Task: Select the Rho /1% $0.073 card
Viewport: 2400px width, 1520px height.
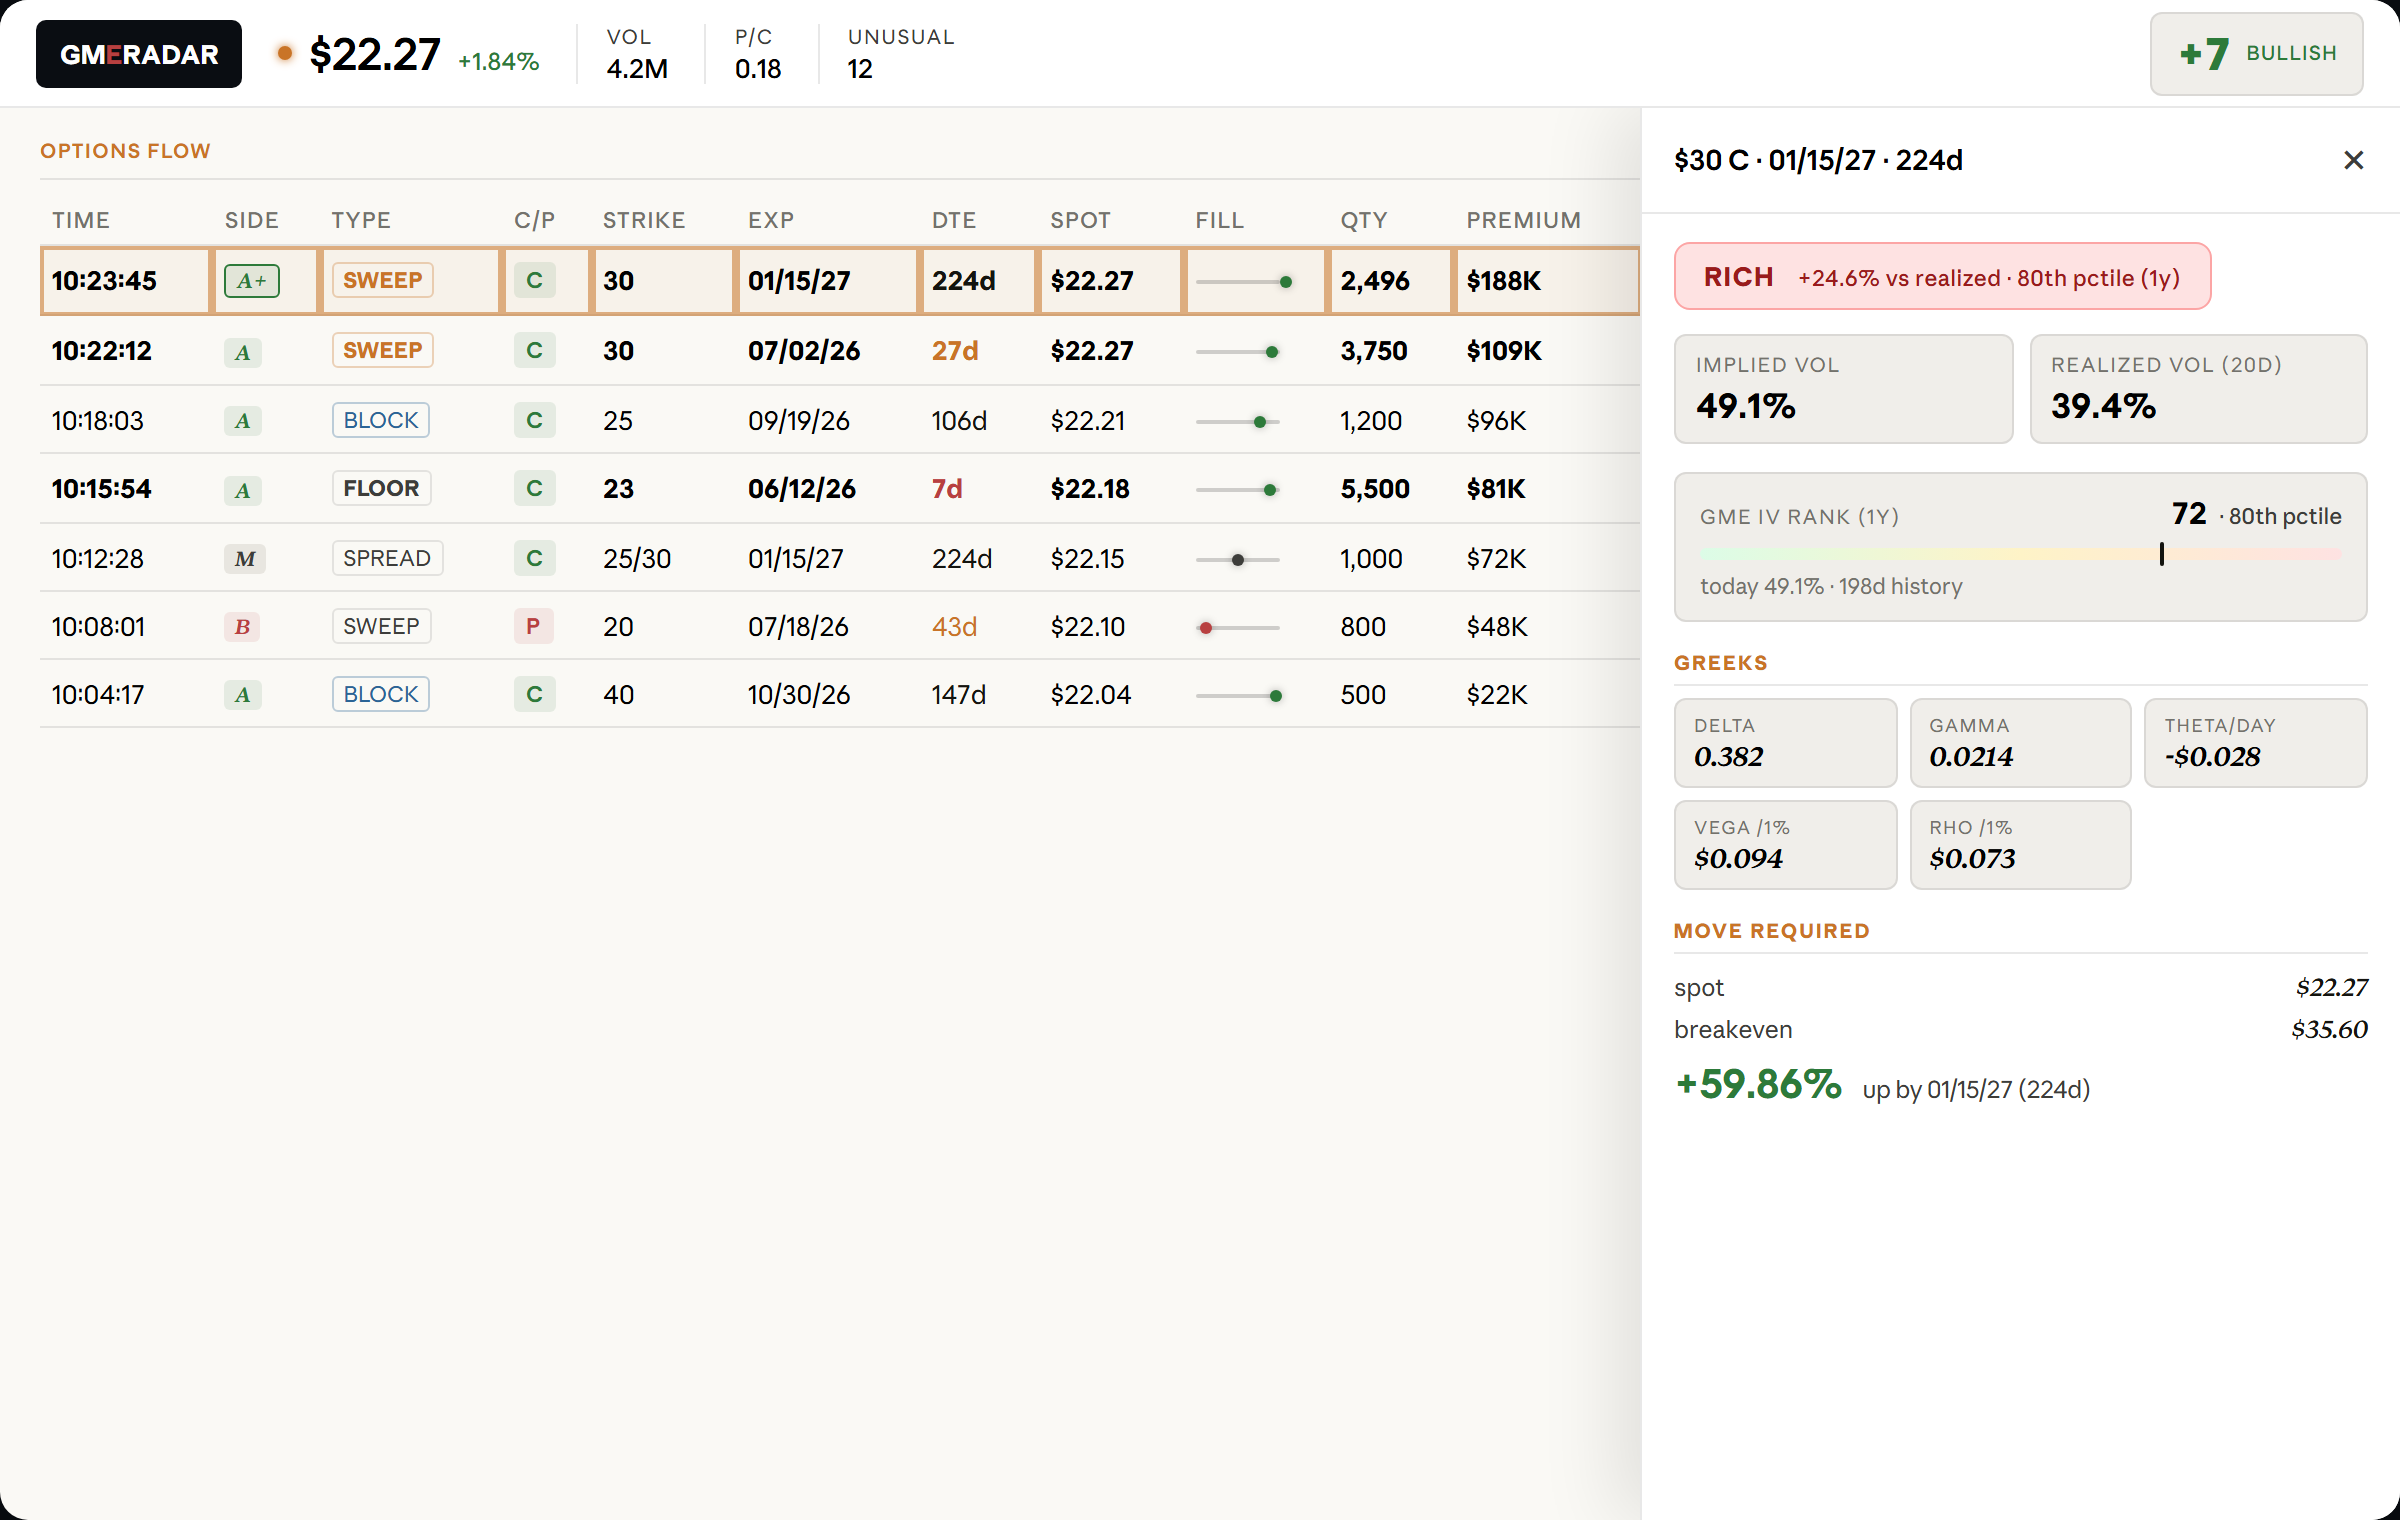Action: pyautogui.click(x=2020, y=845)
